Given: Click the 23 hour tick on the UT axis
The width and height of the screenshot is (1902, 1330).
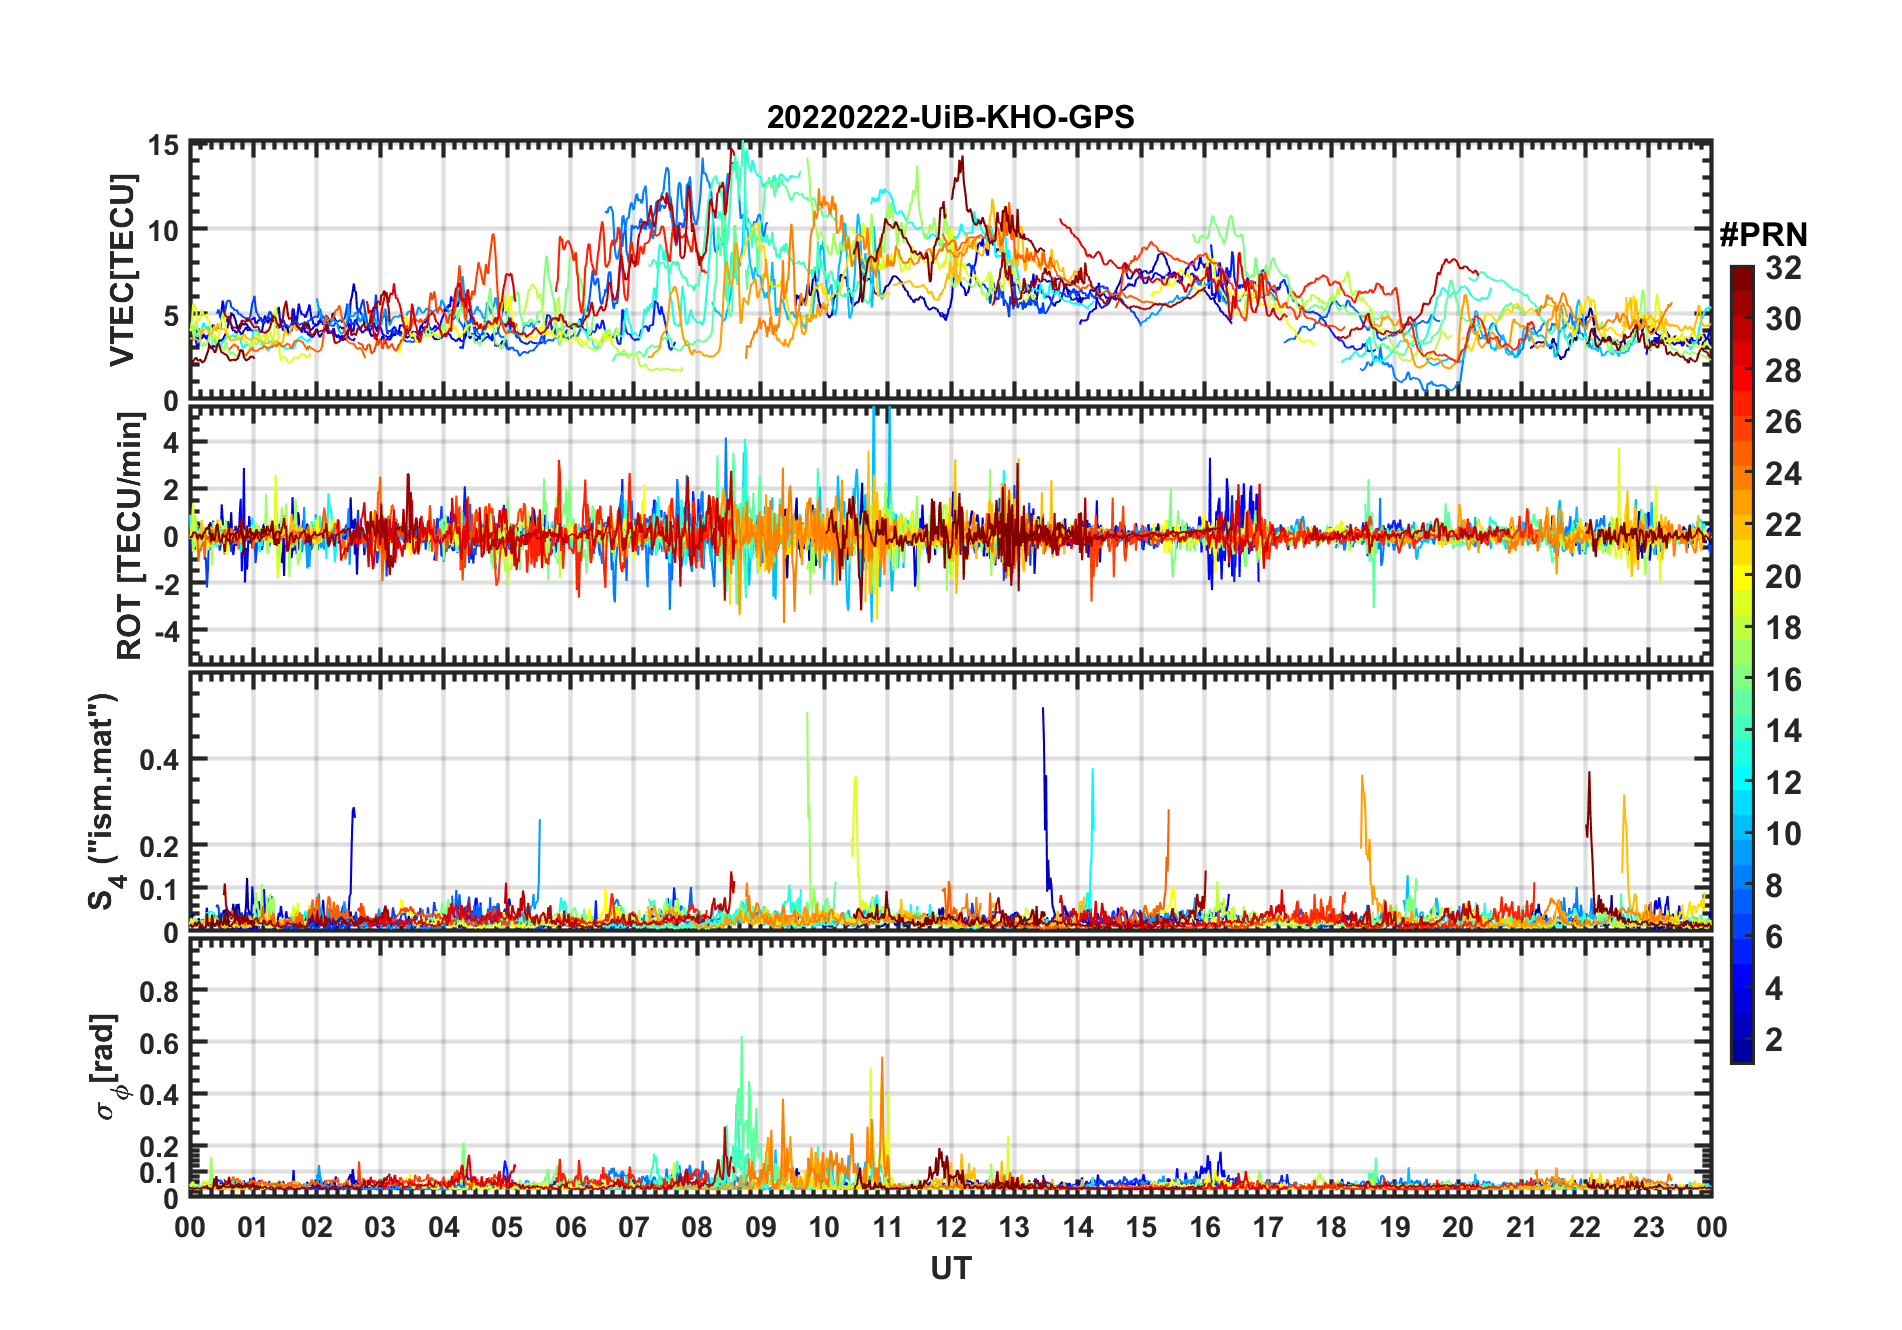Looking at the screenshot, I should (x=1648, y=1227).
